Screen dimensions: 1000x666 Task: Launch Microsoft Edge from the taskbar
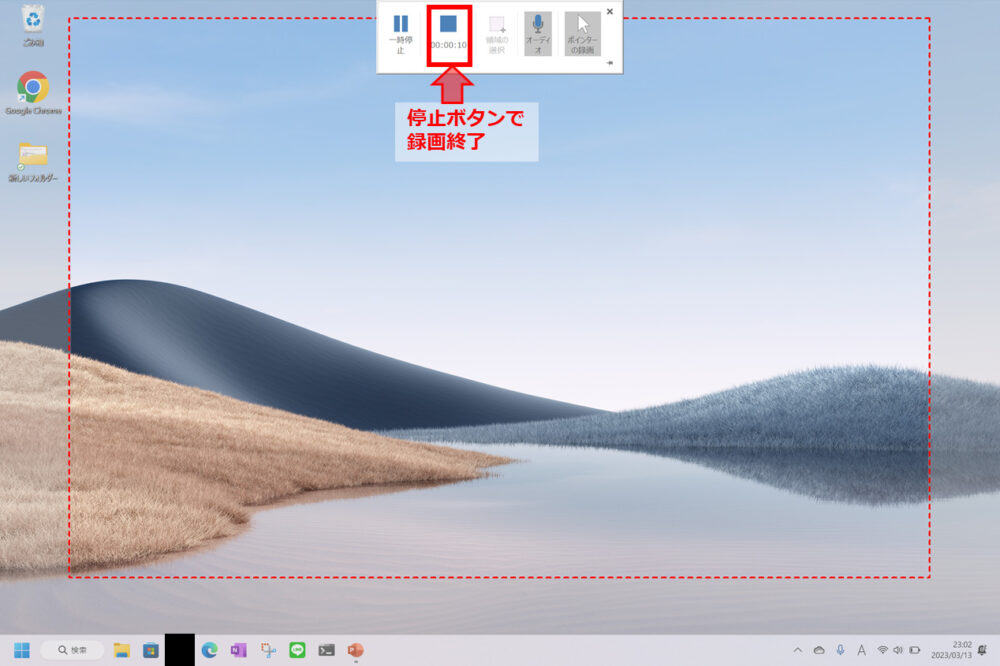[209, 650]
